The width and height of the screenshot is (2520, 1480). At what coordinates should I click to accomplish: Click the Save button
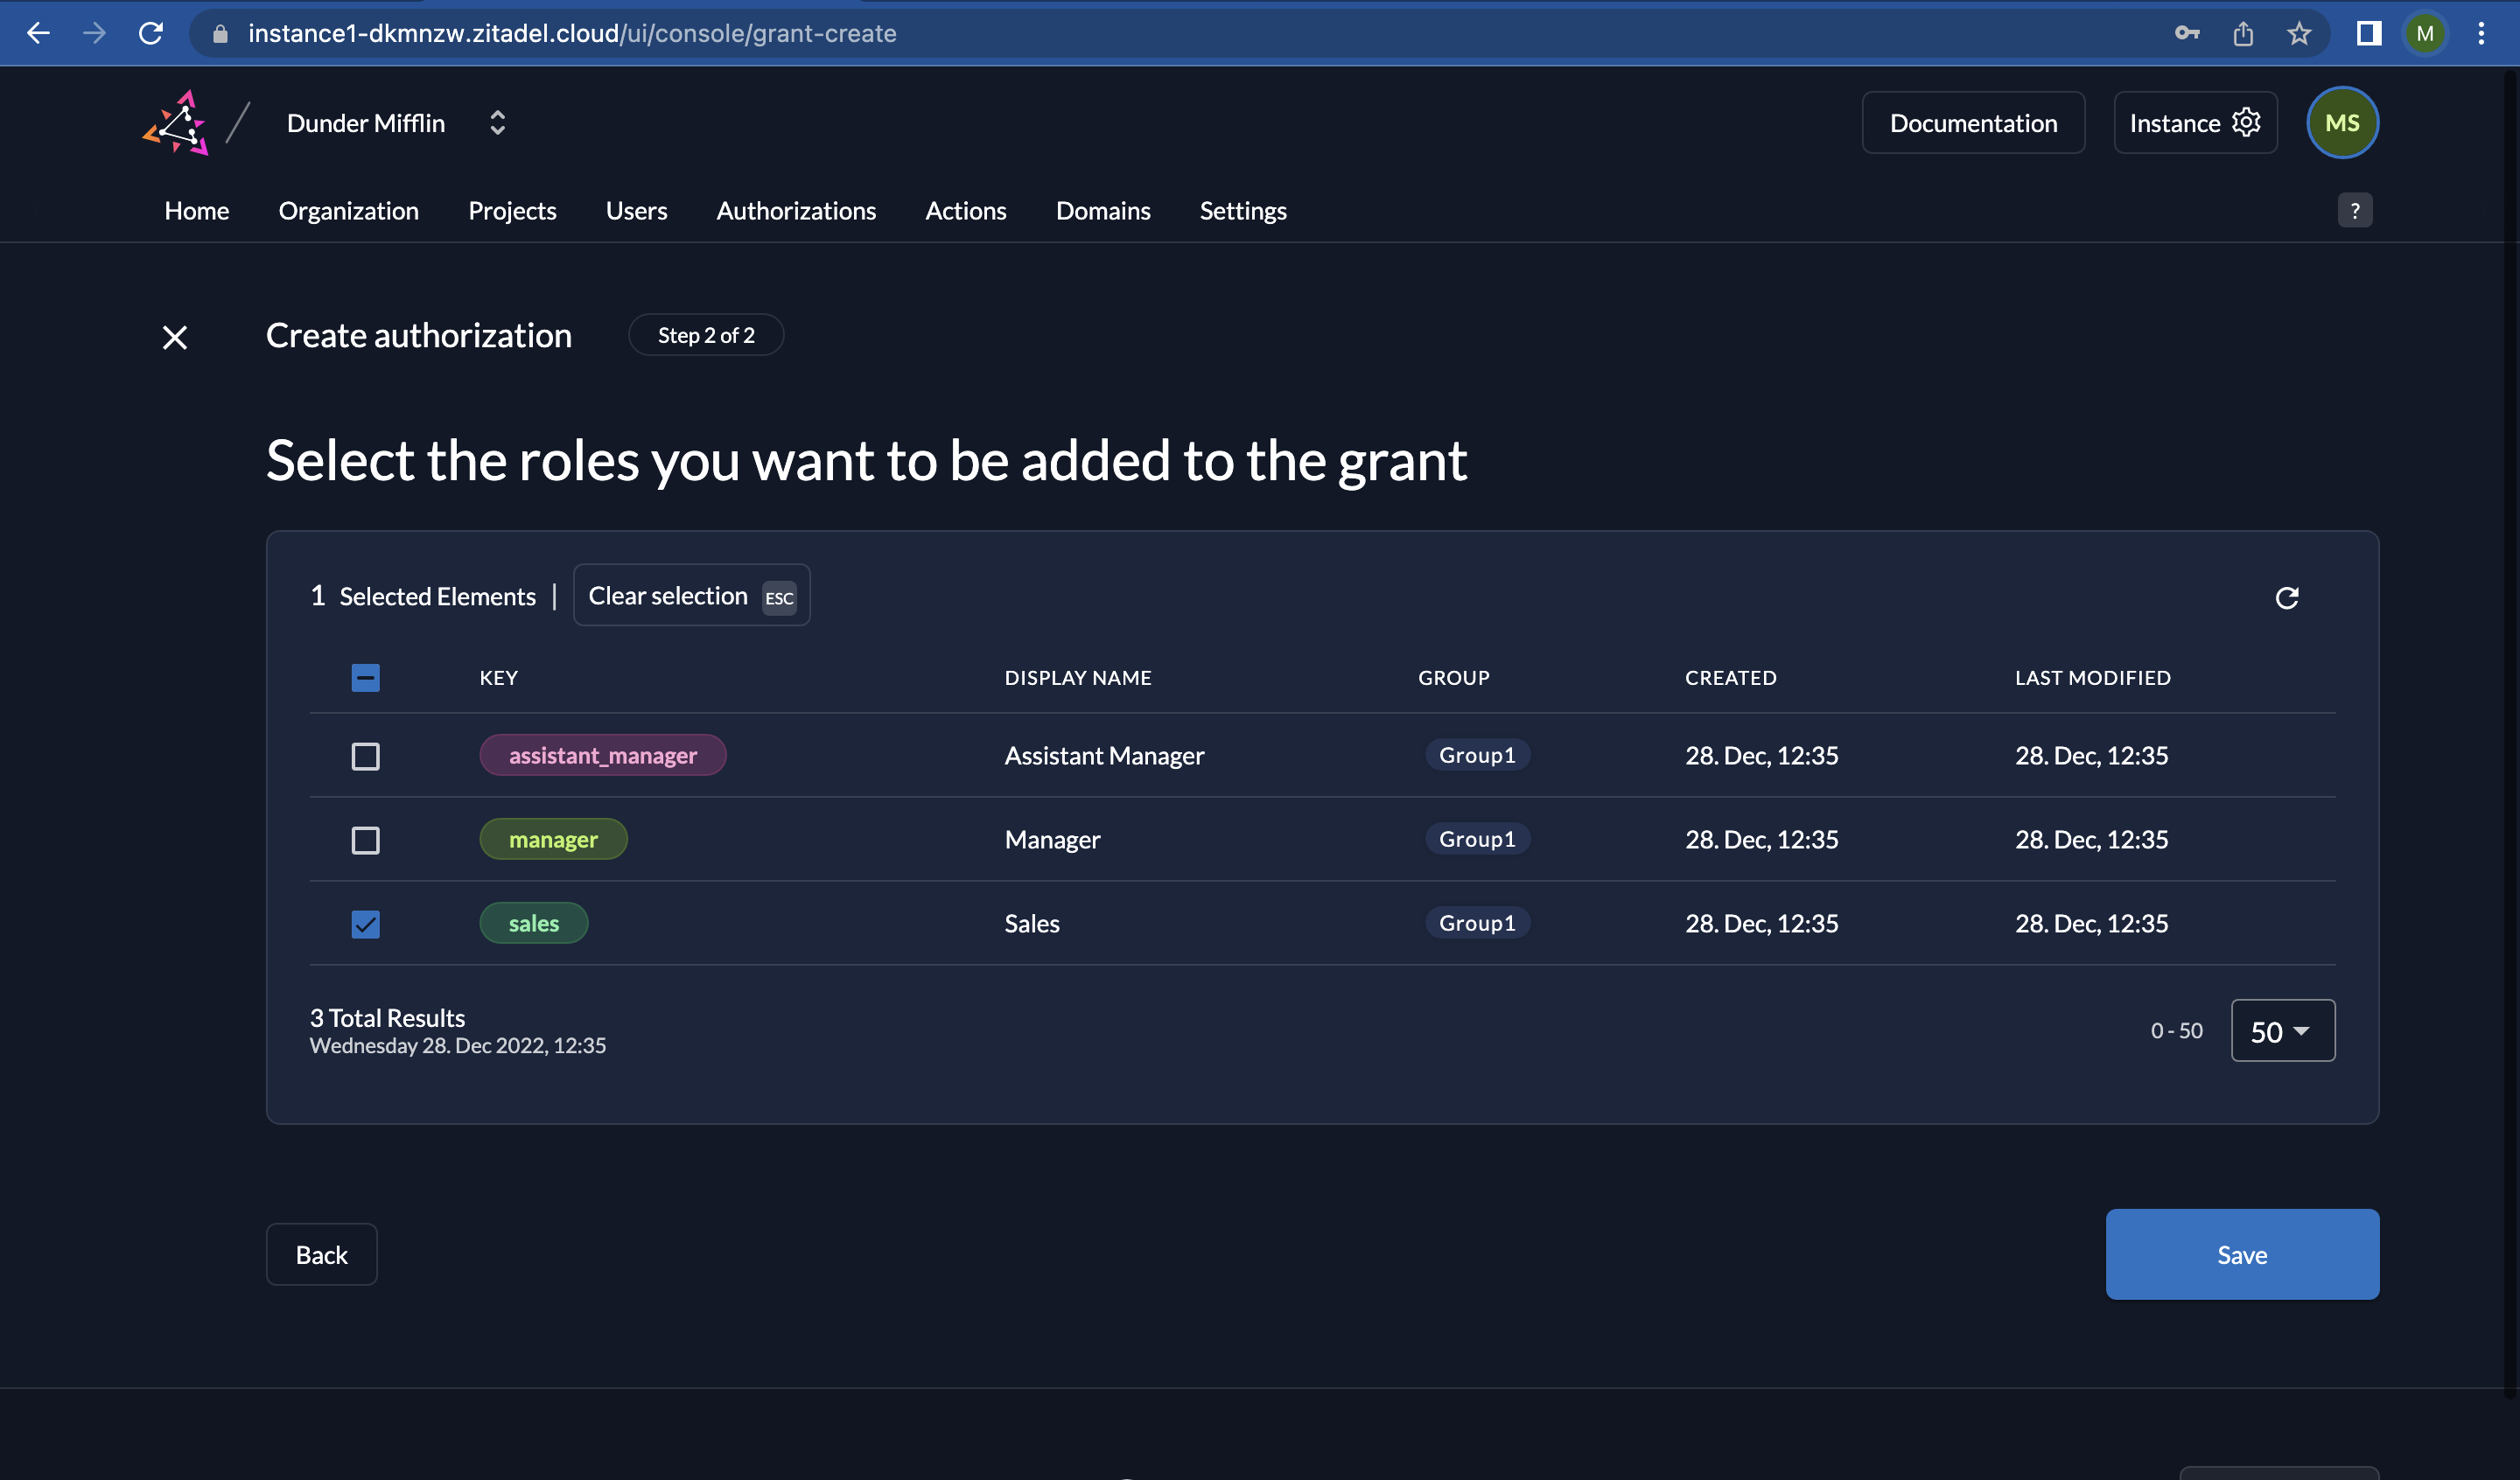coord(2241,1254)
